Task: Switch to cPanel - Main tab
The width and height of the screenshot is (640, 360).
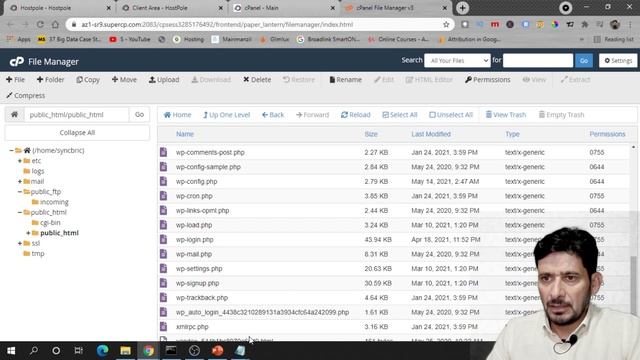Action: tap(284, 8)
